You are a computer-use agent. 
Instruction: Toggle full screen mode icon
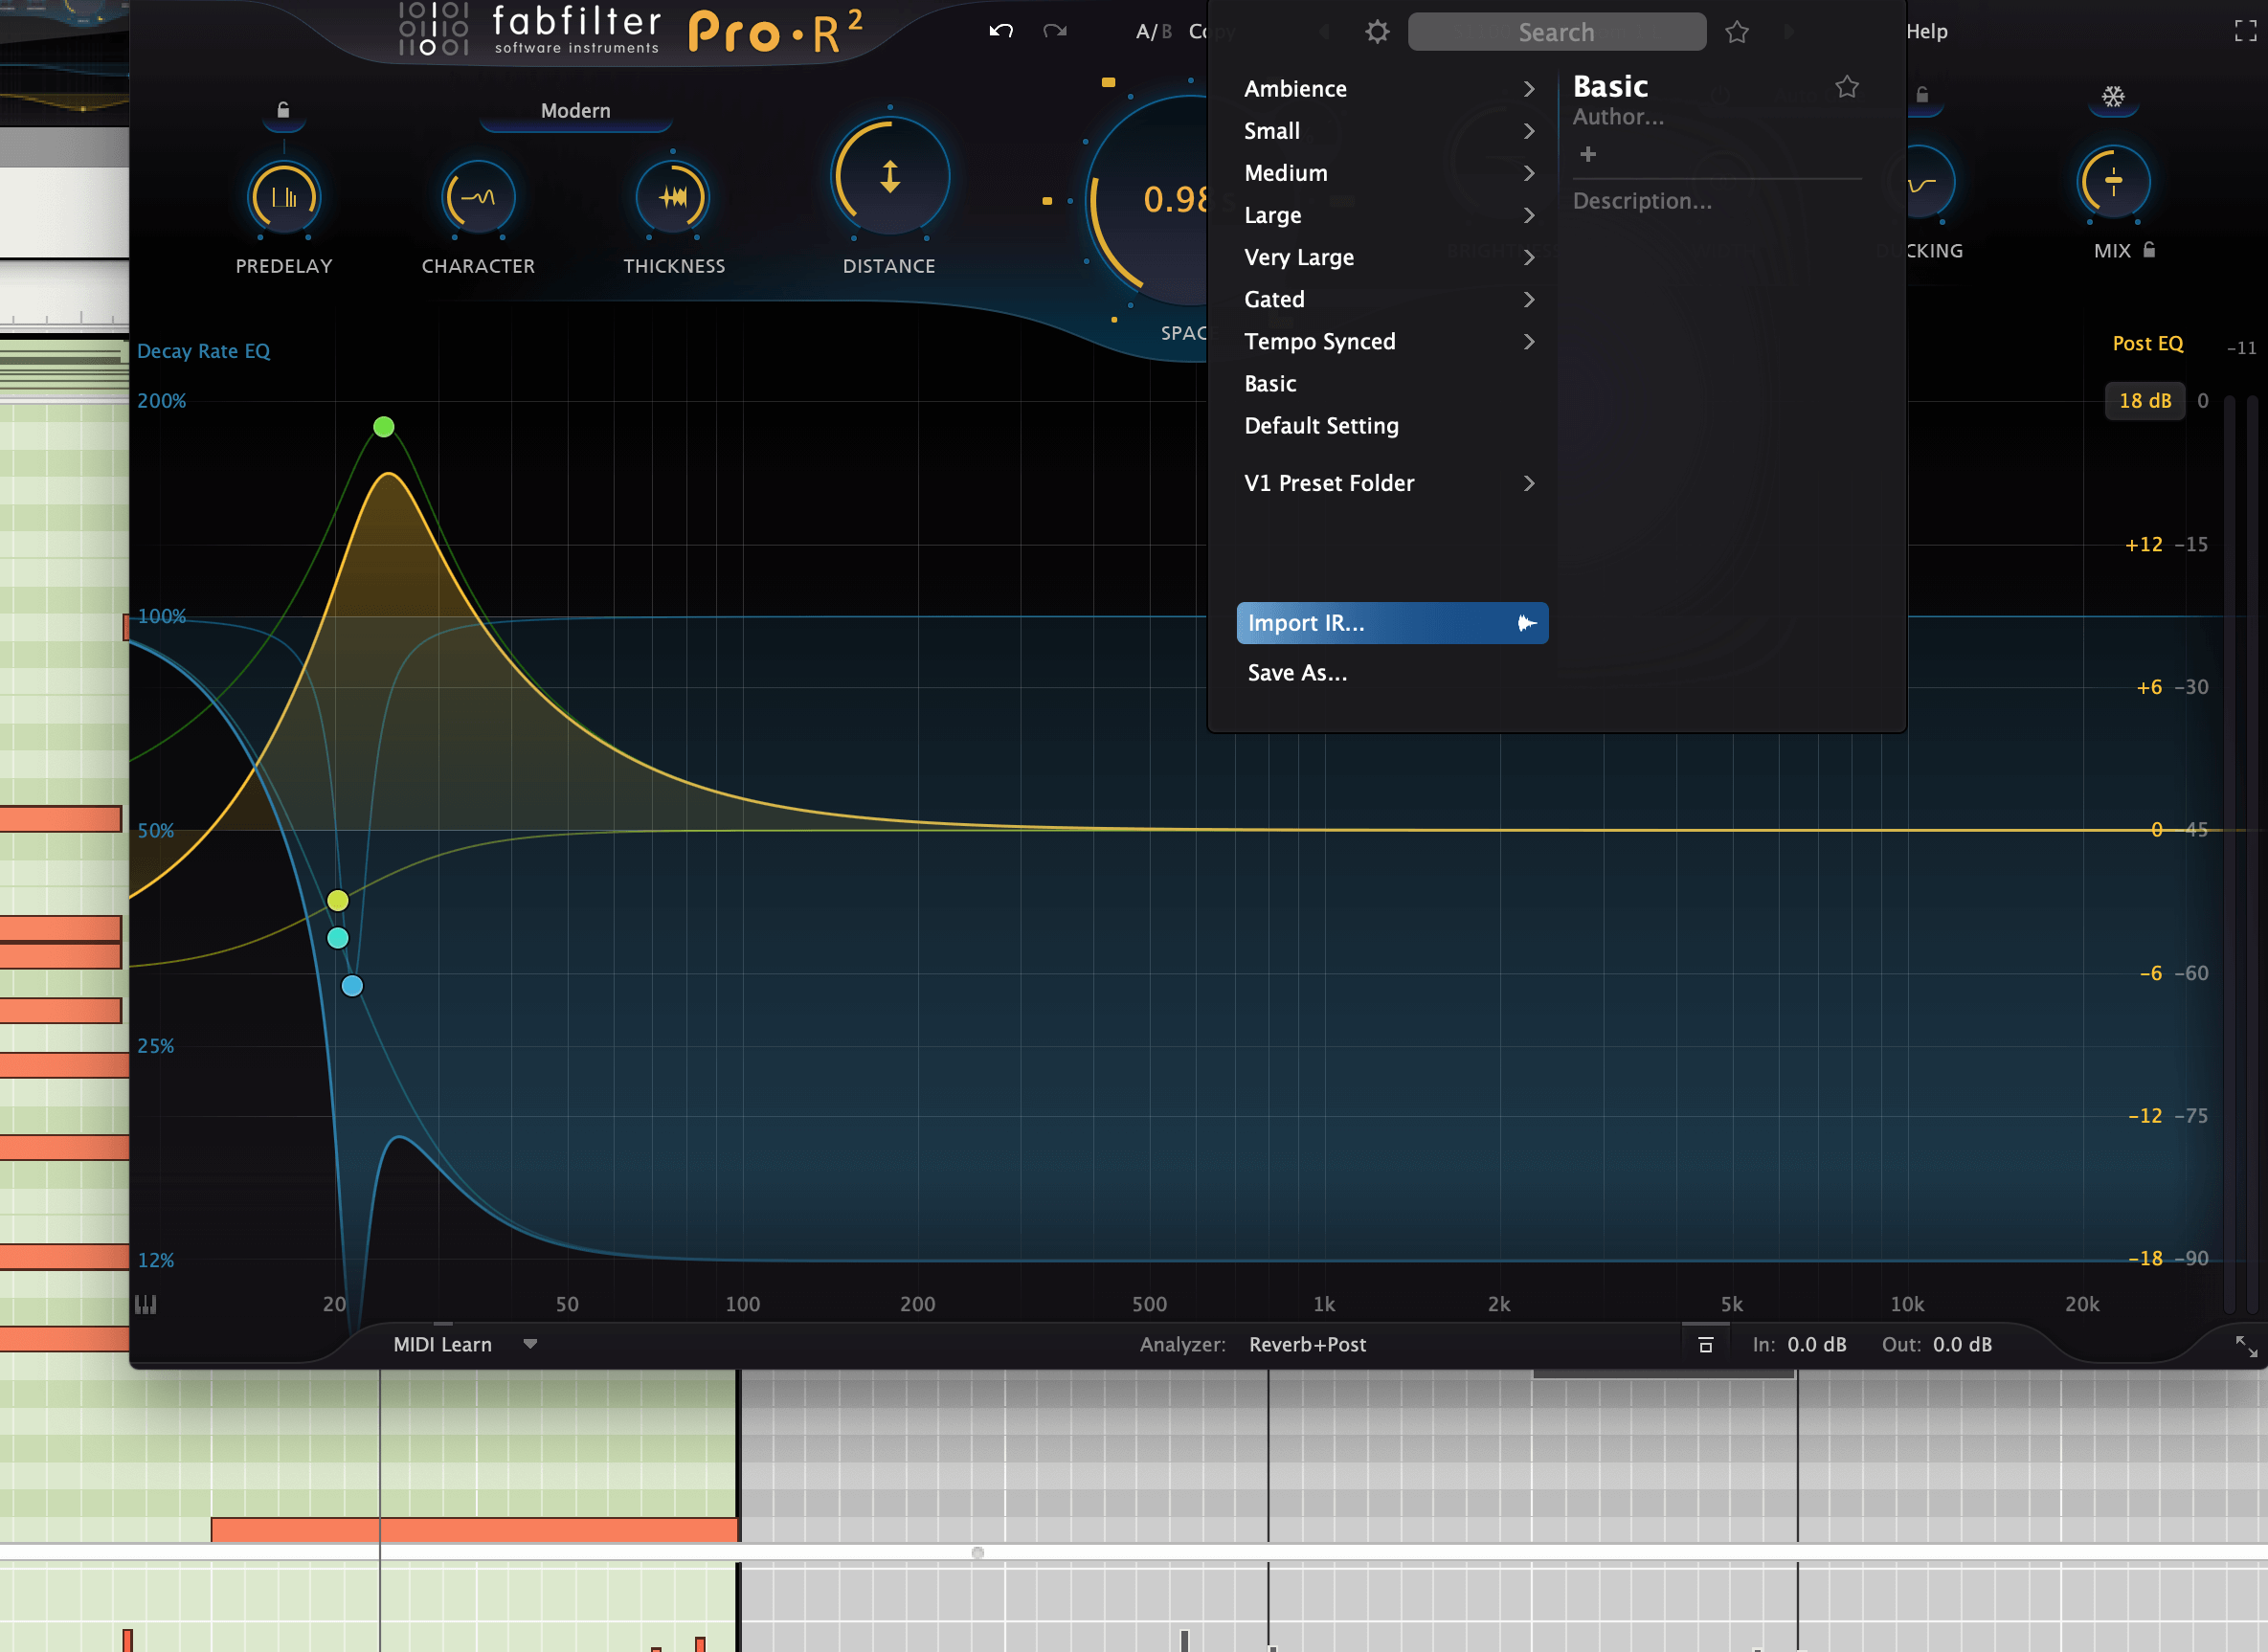pos(2245,32)
